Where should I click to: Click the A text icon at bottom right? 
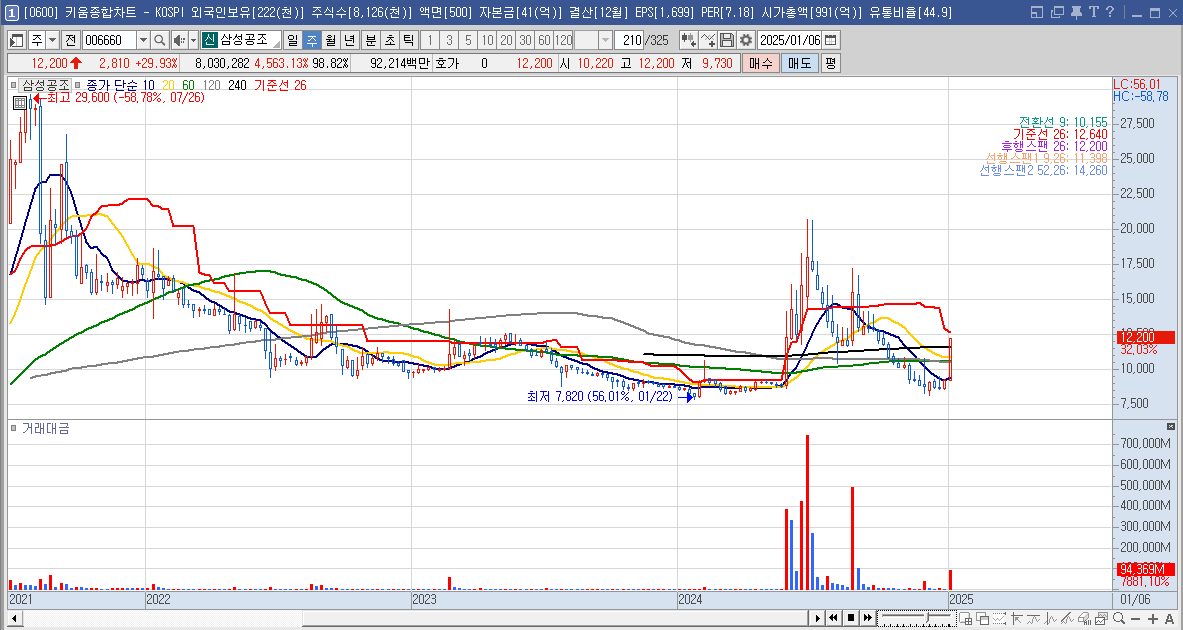1169,619
